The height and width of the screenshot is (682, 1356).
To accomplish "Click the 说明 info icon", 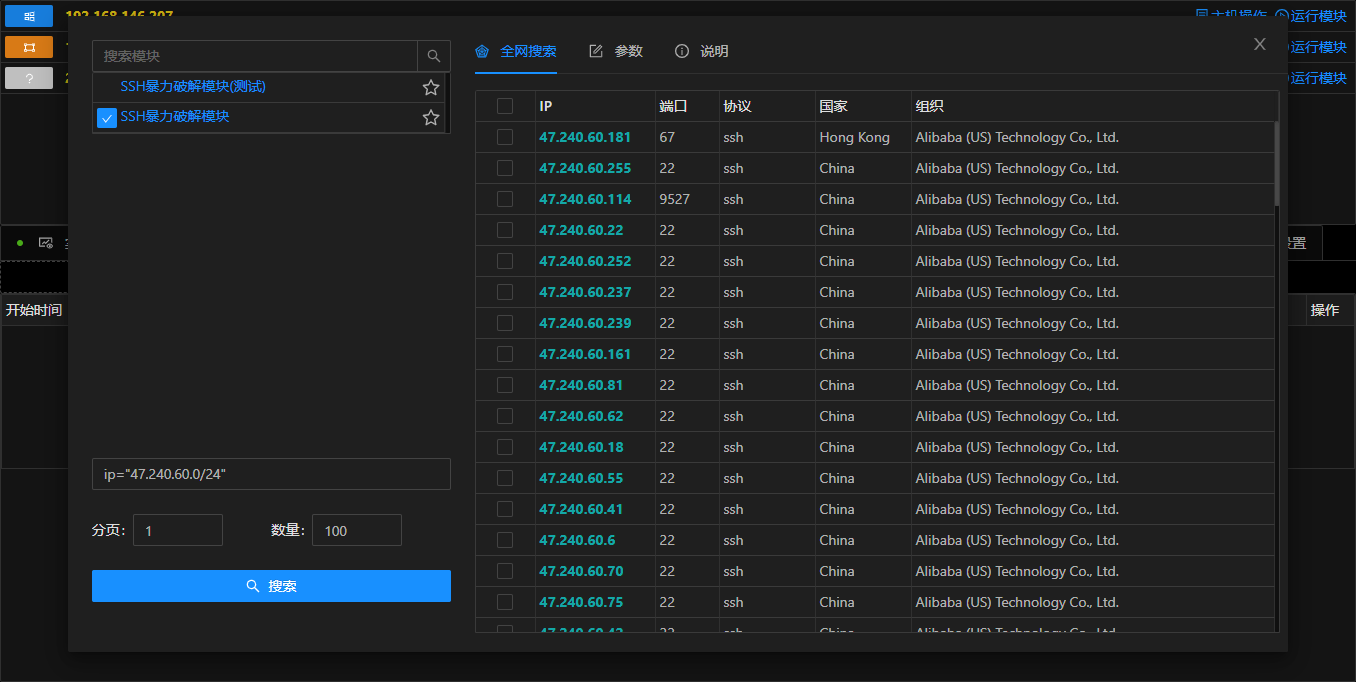I will pyautogui.click(x=682, y=51).
